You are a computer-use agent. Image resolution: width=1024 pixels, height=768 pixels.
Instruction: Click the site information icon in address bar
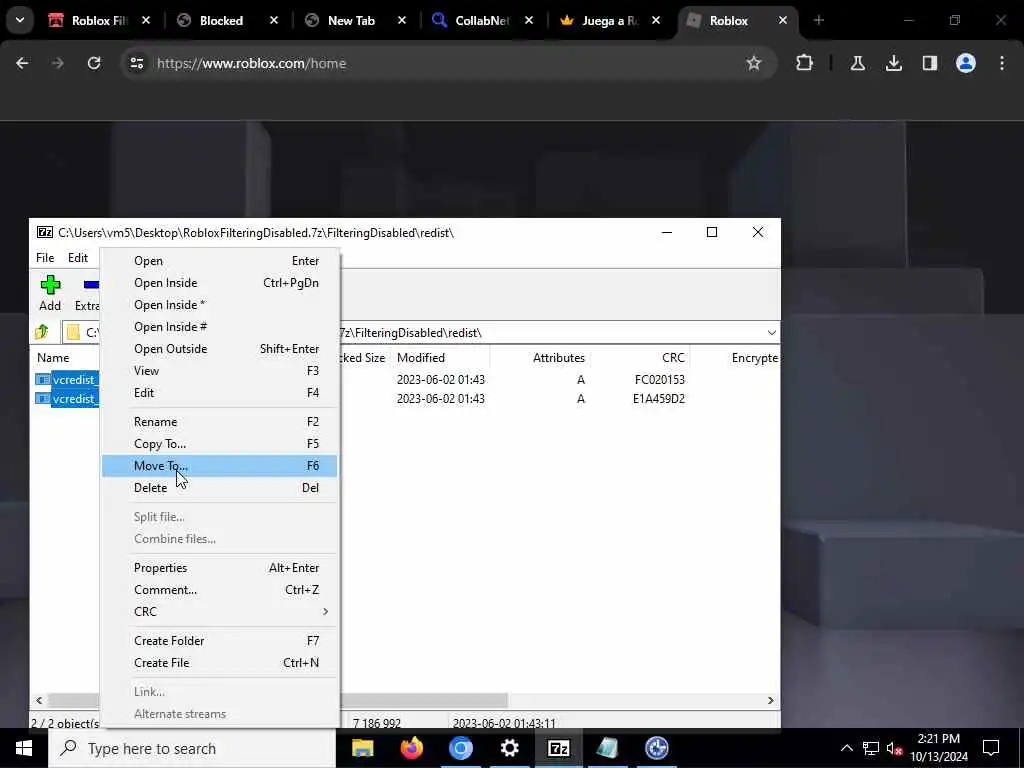(136, 63)
